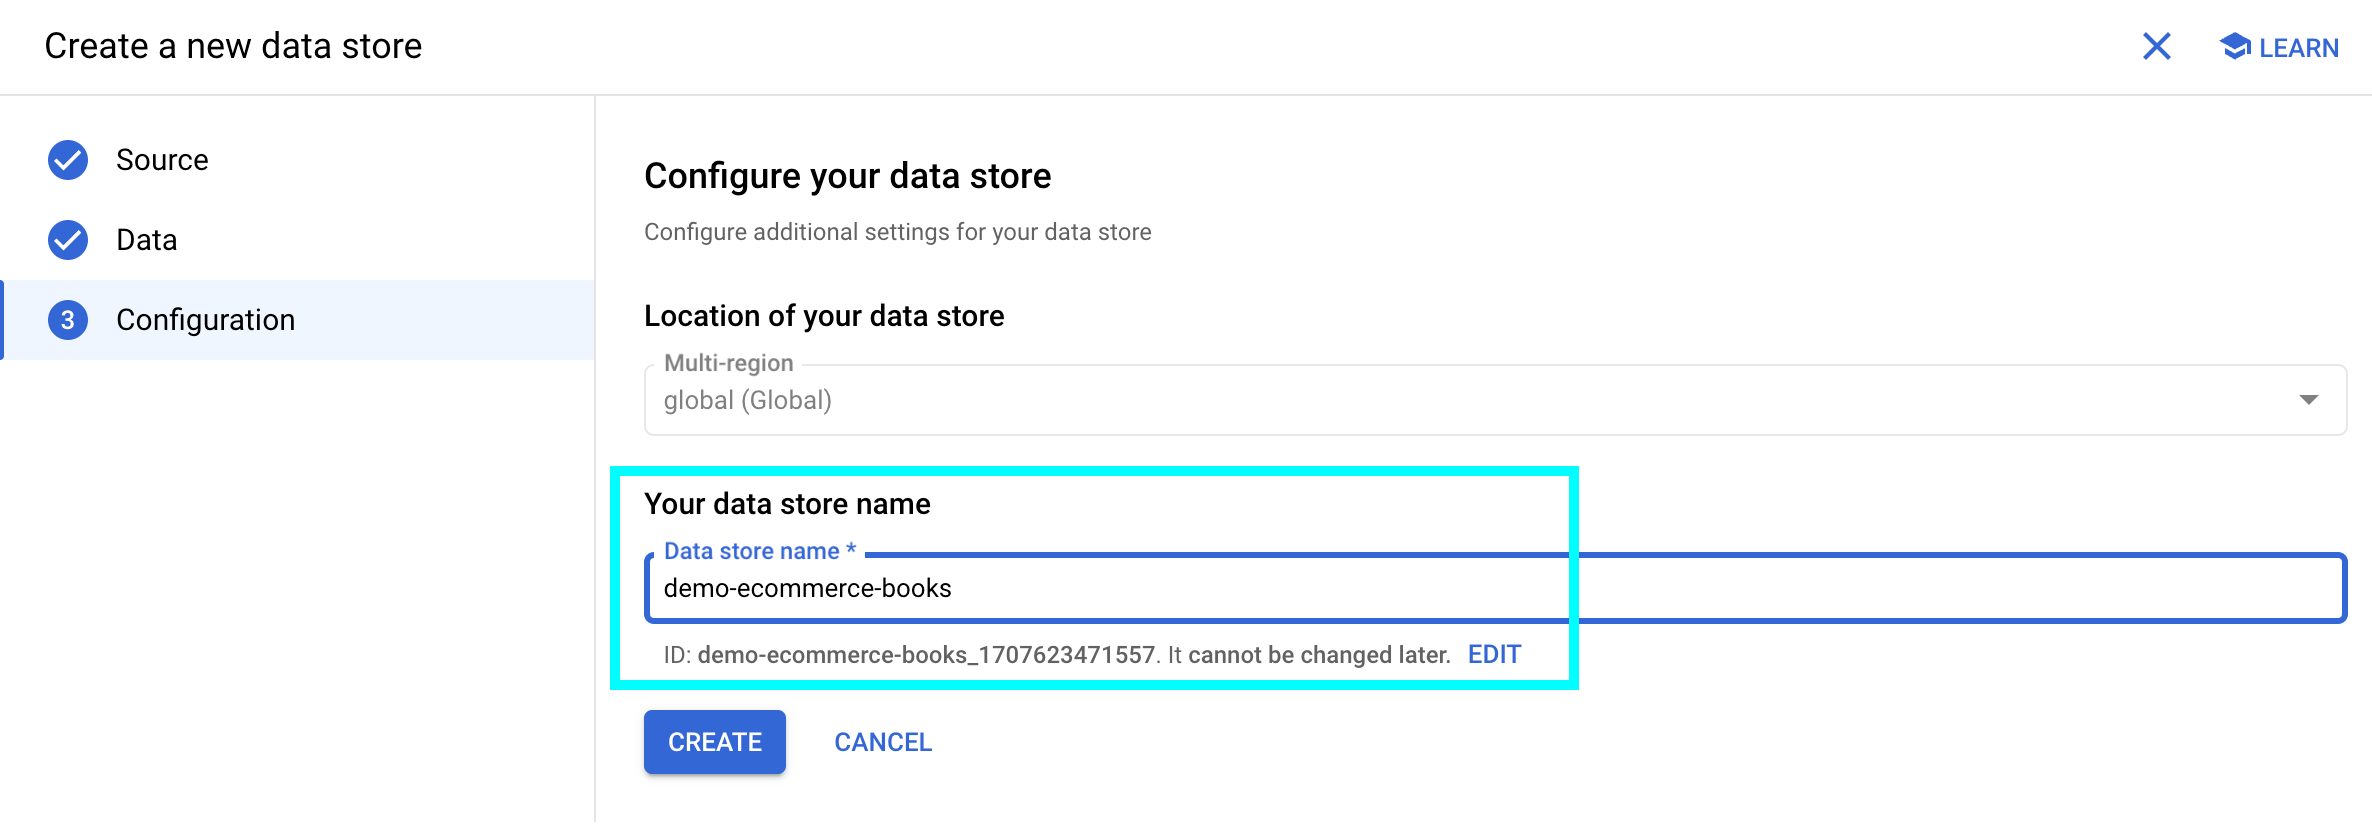The image size is (2372, 838).
Task: Click the 'Location of your data store' heading
Action: tap(824, 316)
